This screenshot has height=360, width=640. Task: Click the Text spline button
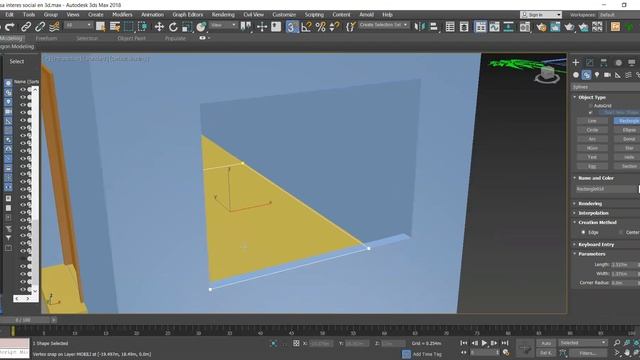click(592, 157)
